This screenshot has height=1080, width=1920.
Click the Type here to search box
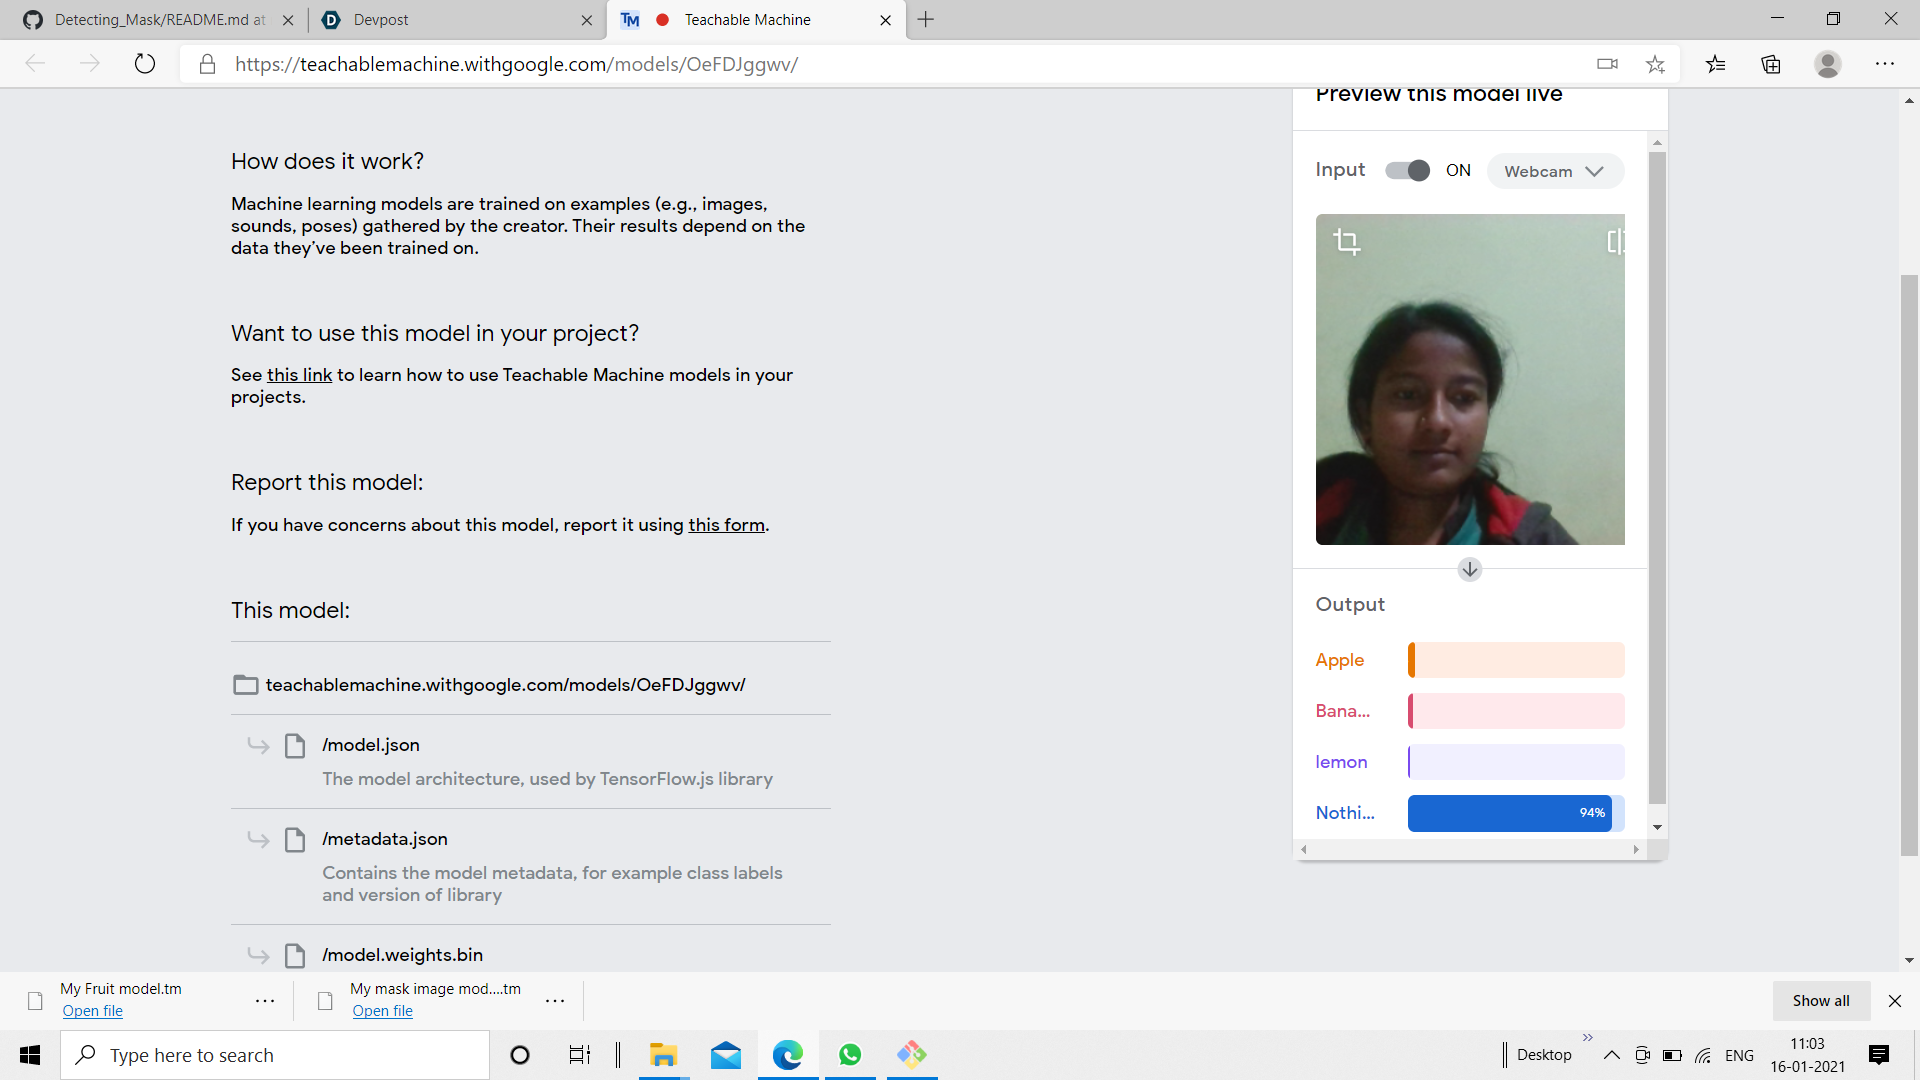[x=275, y=1055]
